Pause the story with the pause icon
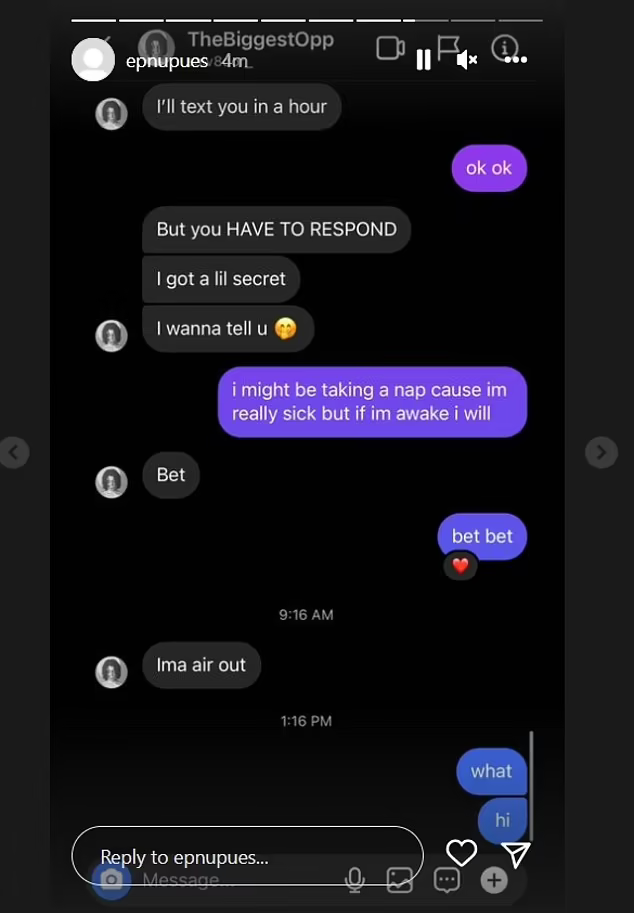The image size is (634, 913). click(x=423, y=59)
